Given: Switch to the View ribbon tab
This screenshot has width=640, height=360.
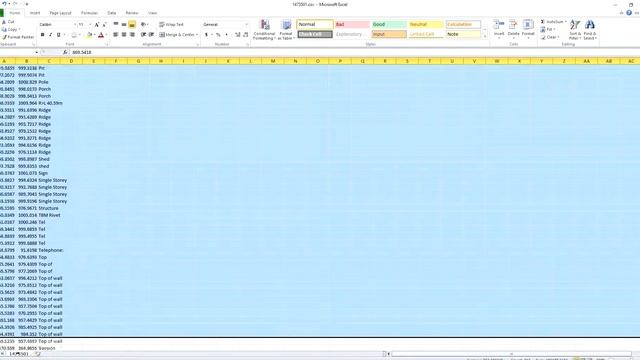Looking at the screenshot, I should pyautogui.click(x=152, y=13).
